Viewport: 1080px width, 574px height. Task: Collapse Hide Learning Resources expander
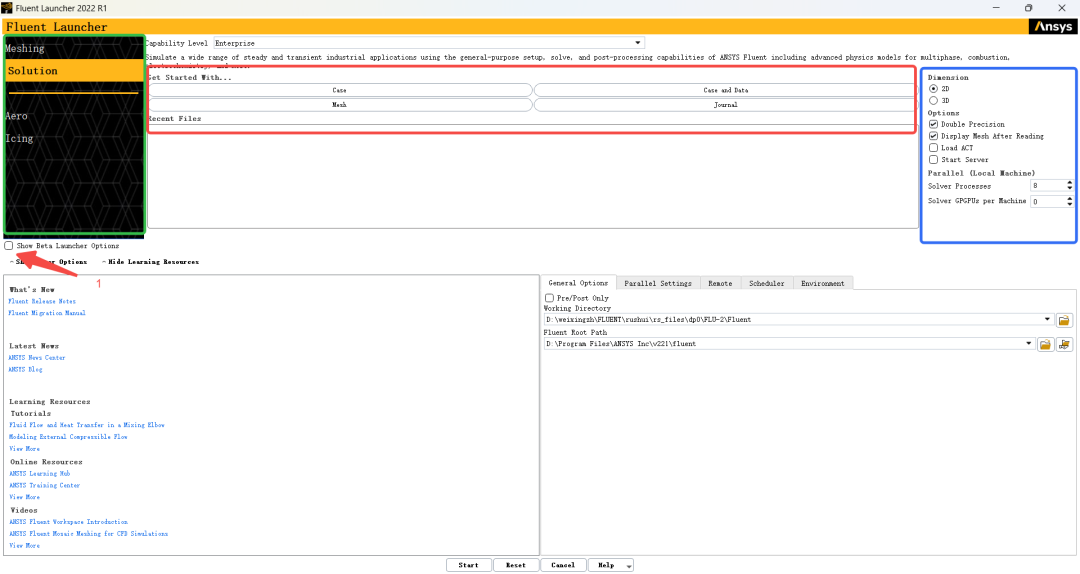pos(150,262)
